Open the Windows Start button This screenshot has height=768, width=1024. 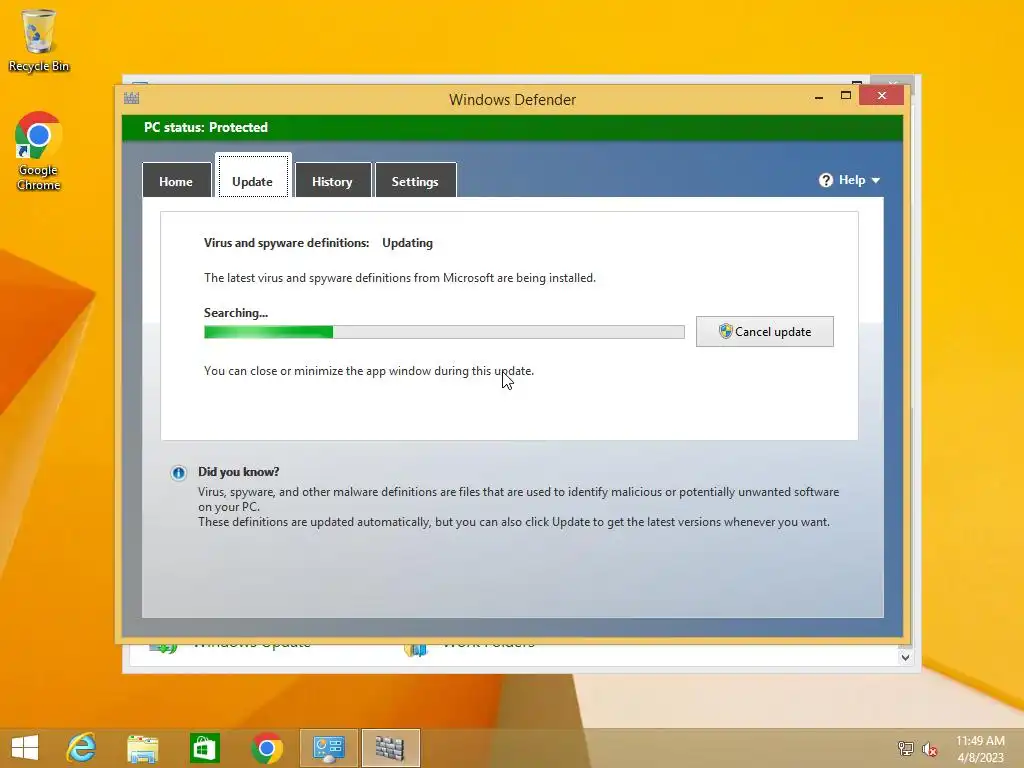25,747
